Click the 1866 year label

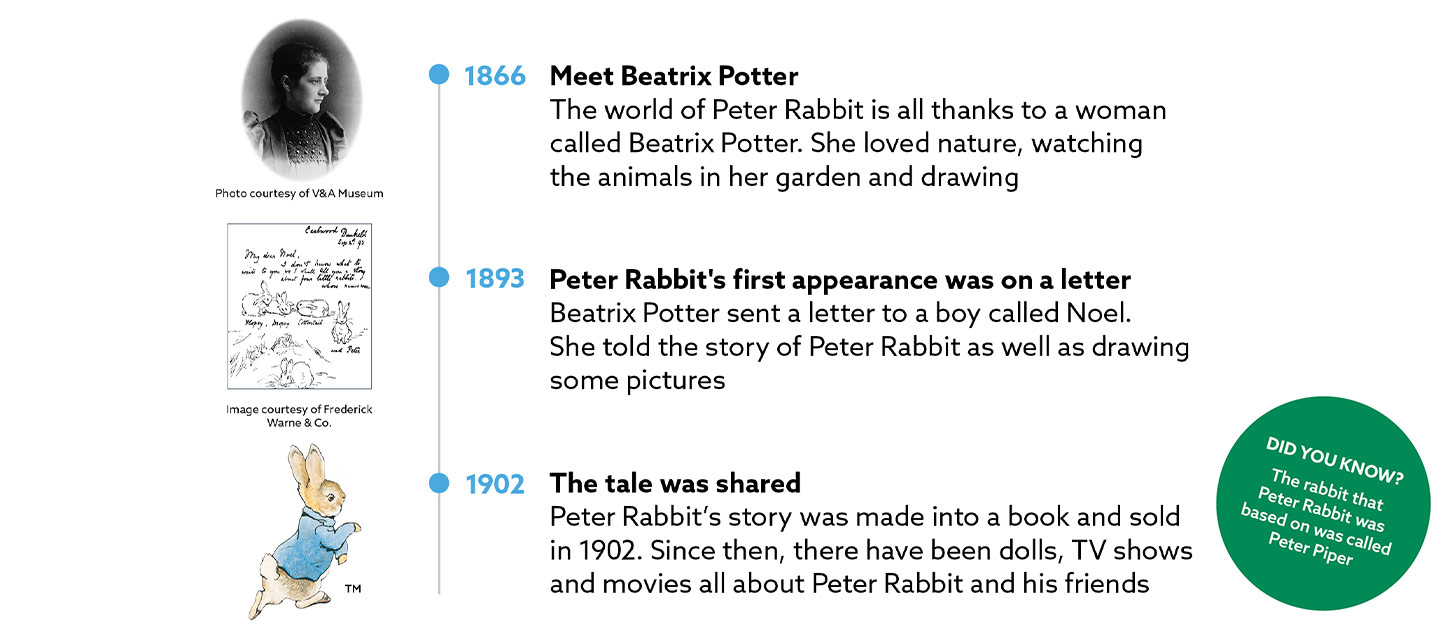point(495,76)
